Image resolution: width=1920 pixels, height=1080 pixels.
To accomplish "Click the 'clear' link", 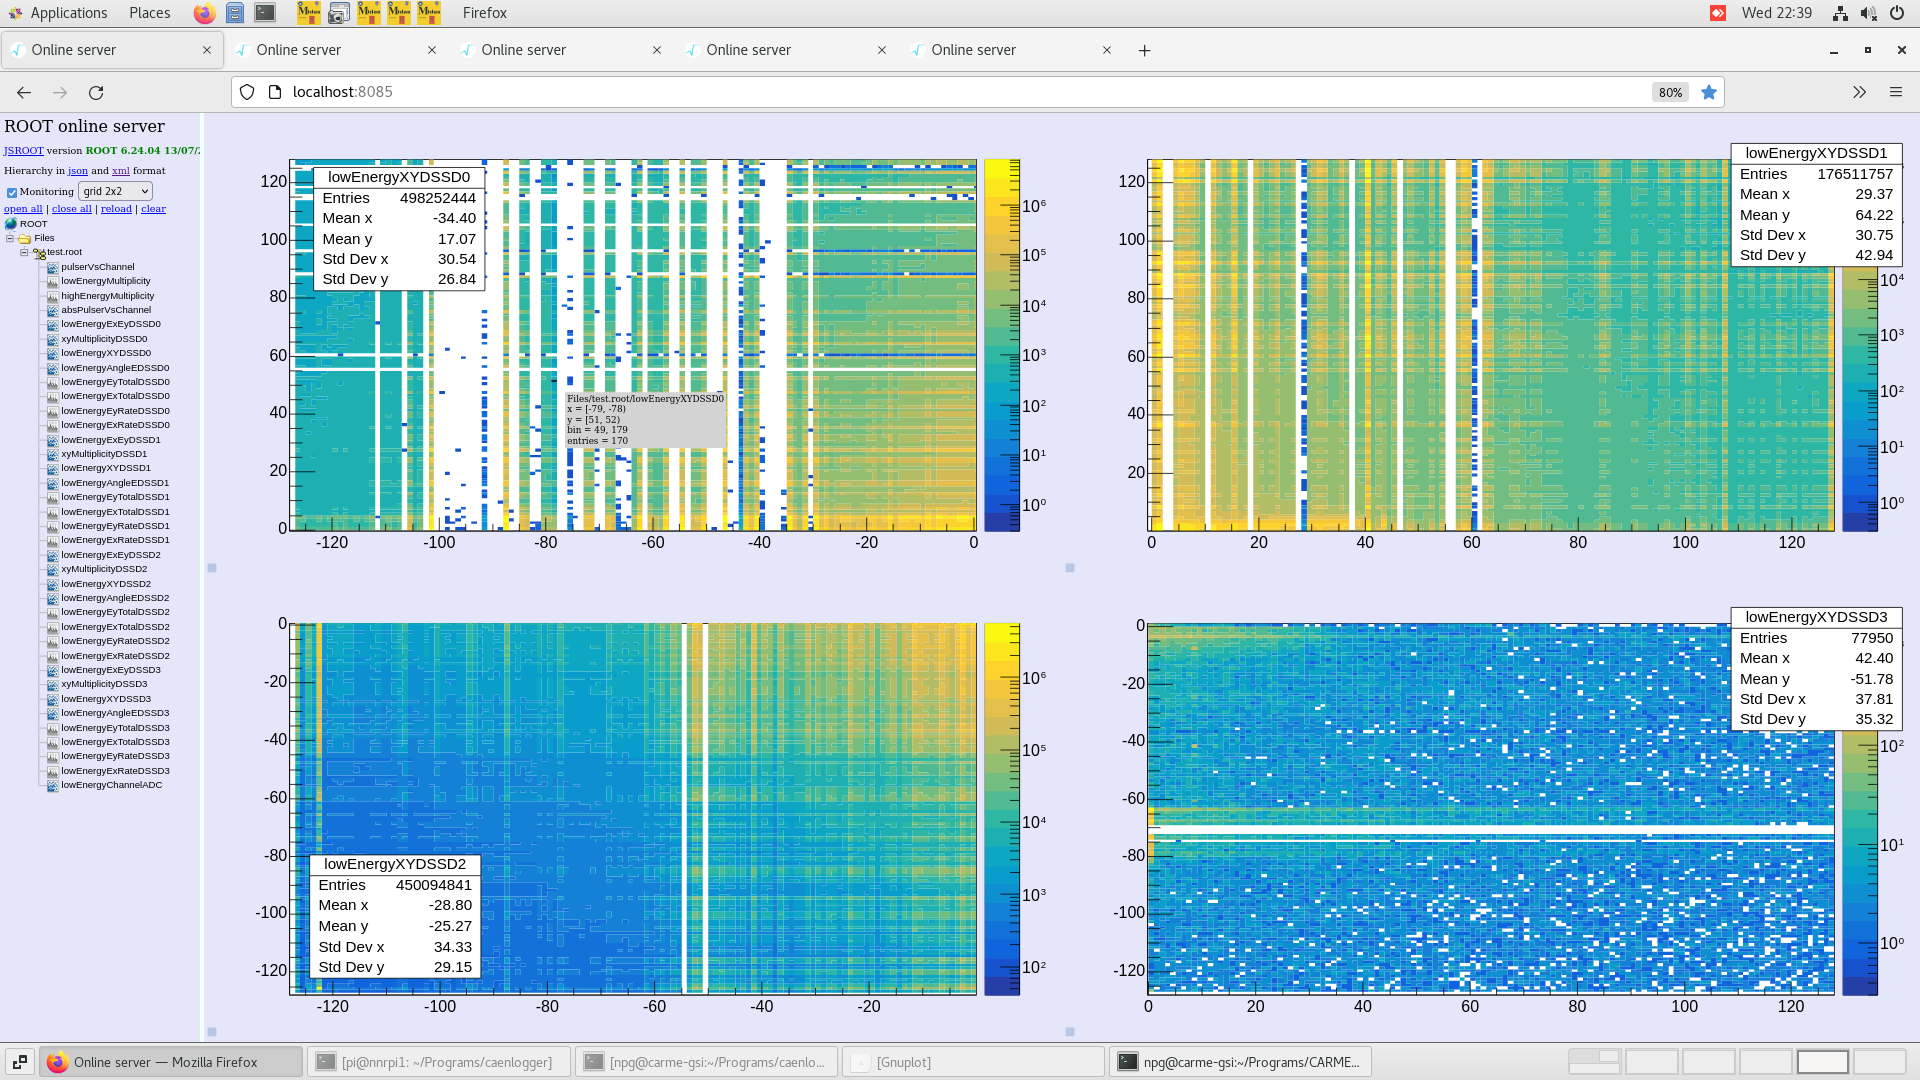I will coord(153,209).
